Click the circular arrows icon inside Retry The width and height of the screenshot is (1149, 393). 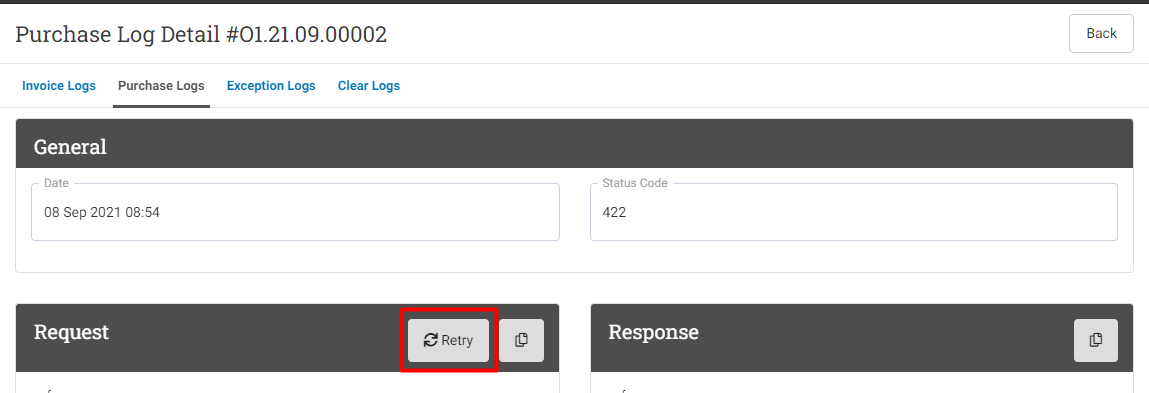coord(430,340)
